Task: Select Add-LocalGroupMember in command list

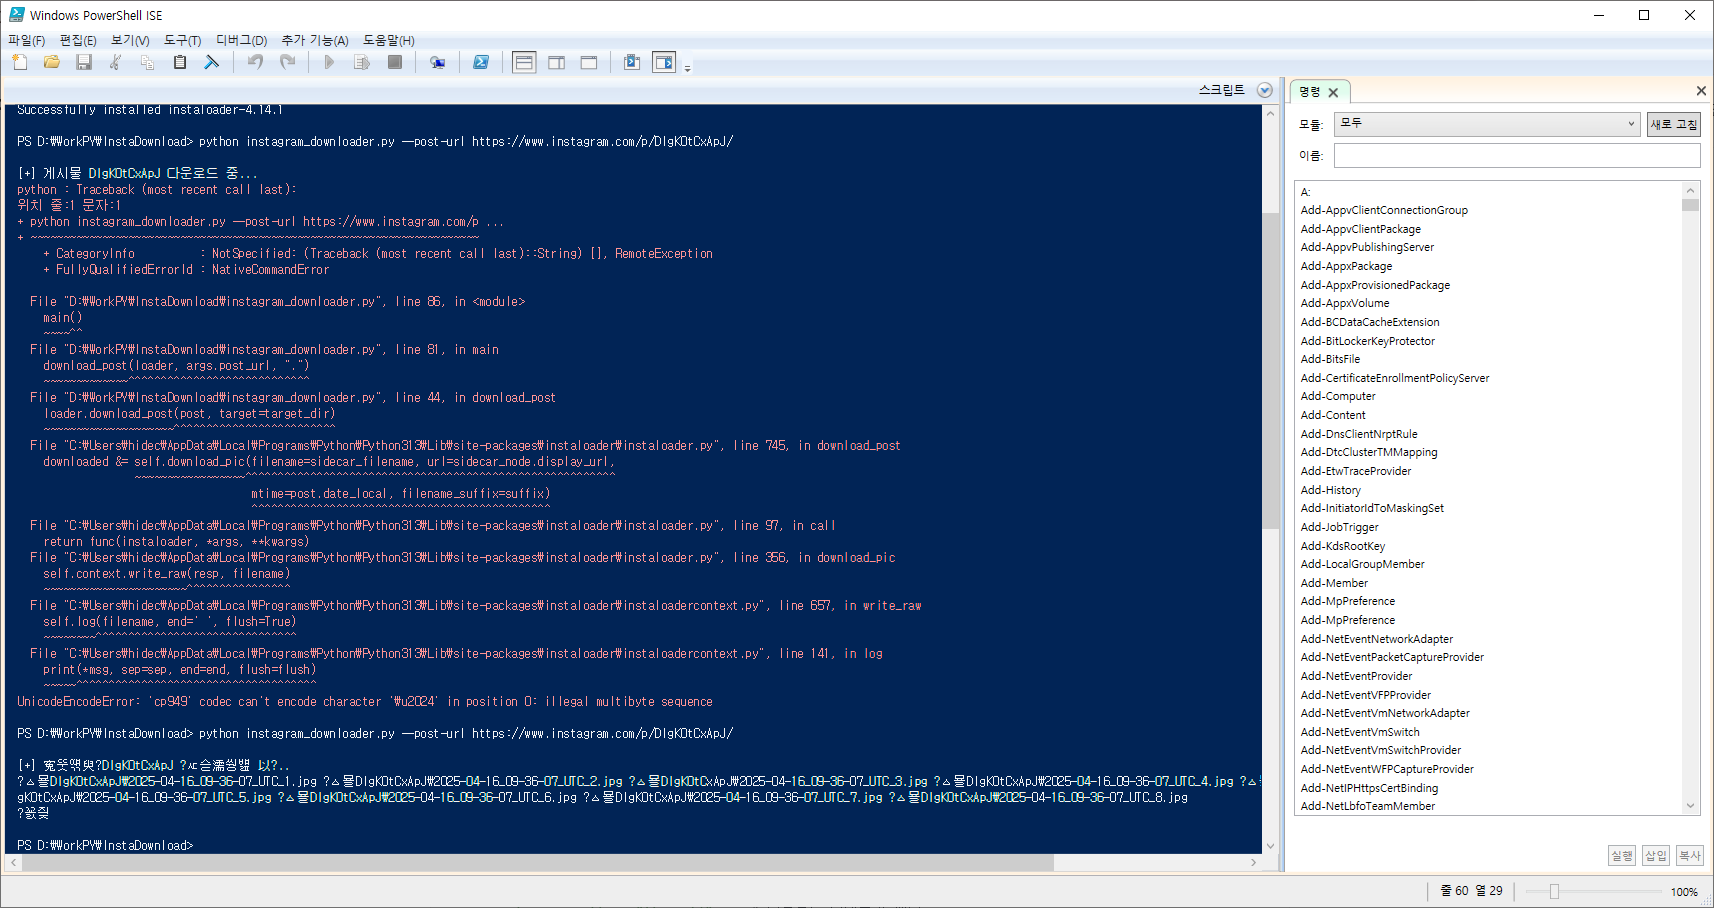Action: point(1362,564)
